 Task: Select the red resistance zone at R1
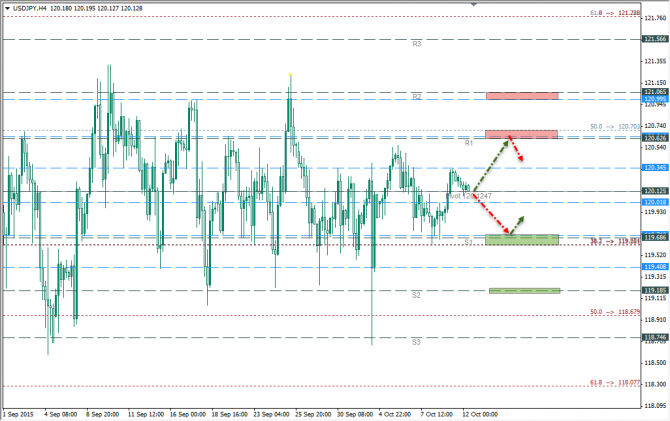pyautogui.click(x=521, y=134)
